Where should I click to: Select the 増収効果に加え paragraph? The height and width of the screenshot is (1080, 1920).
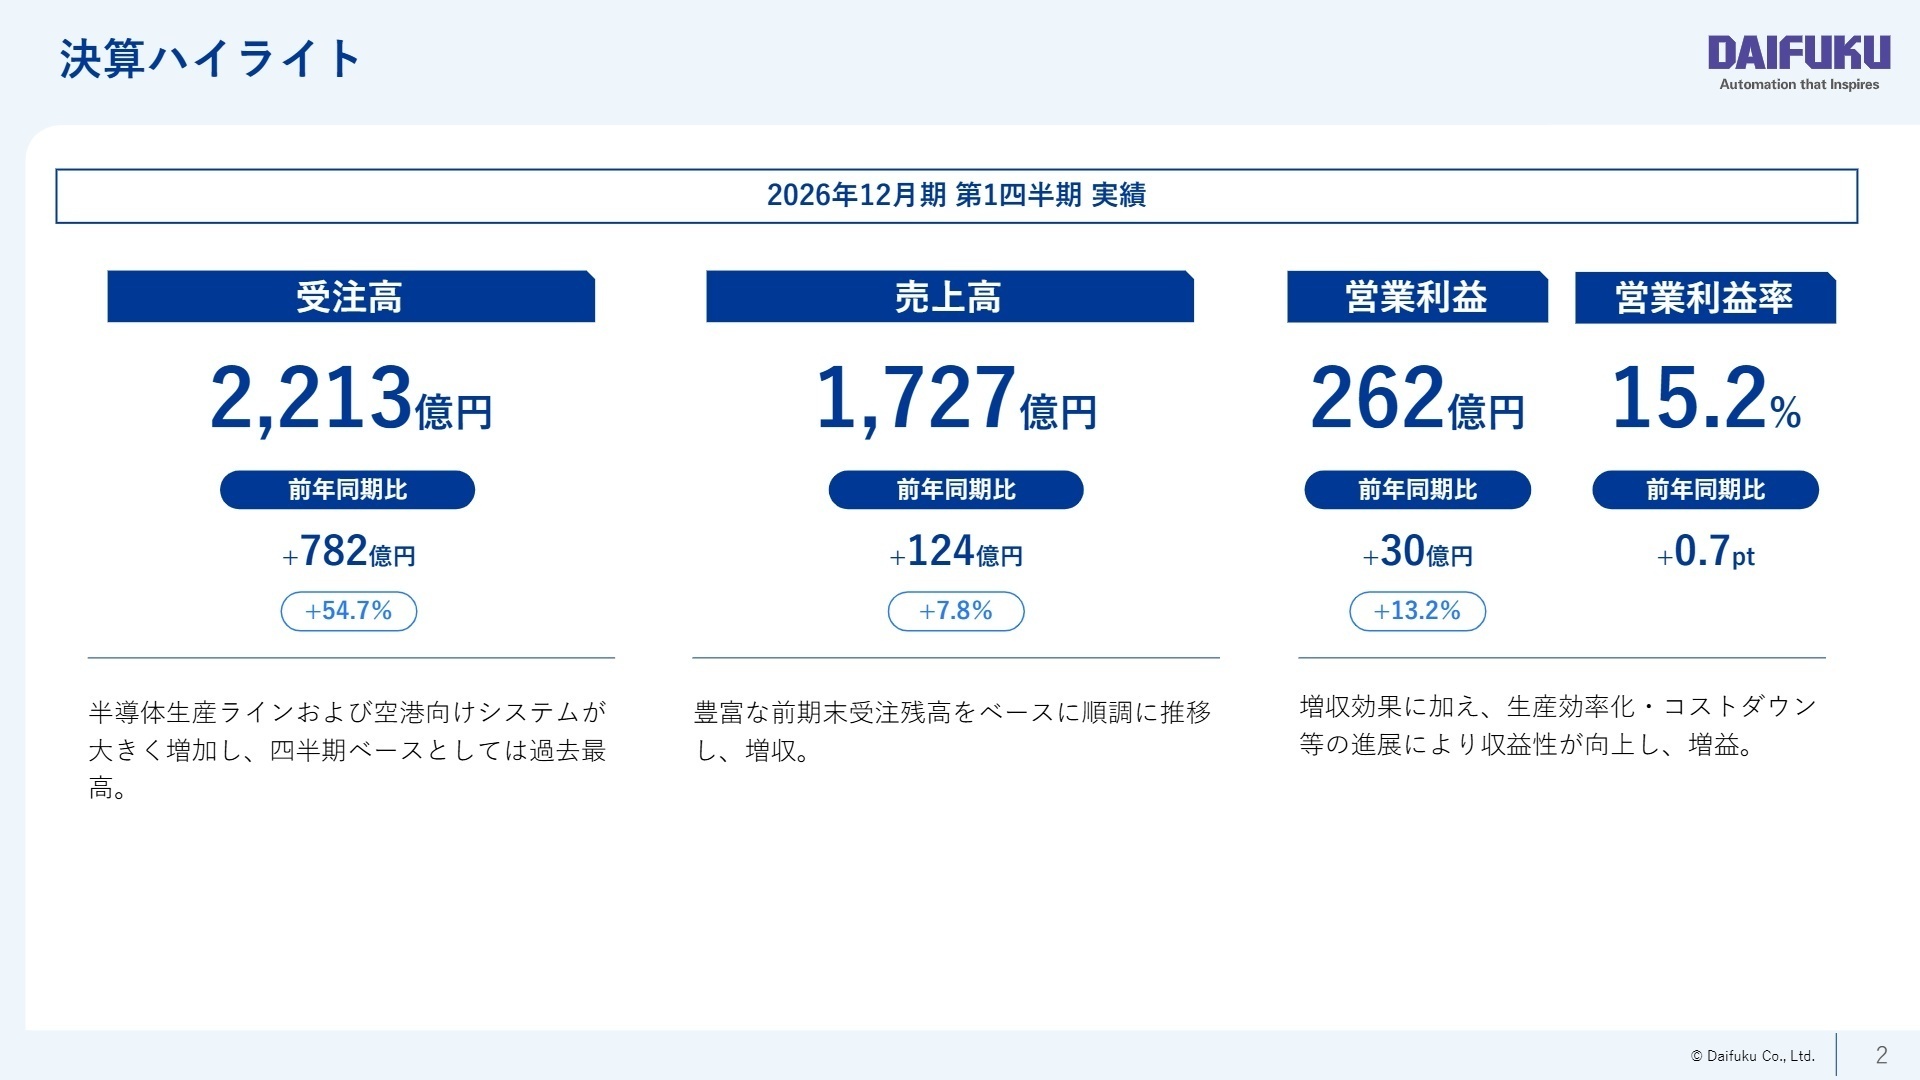(1558, 726)
